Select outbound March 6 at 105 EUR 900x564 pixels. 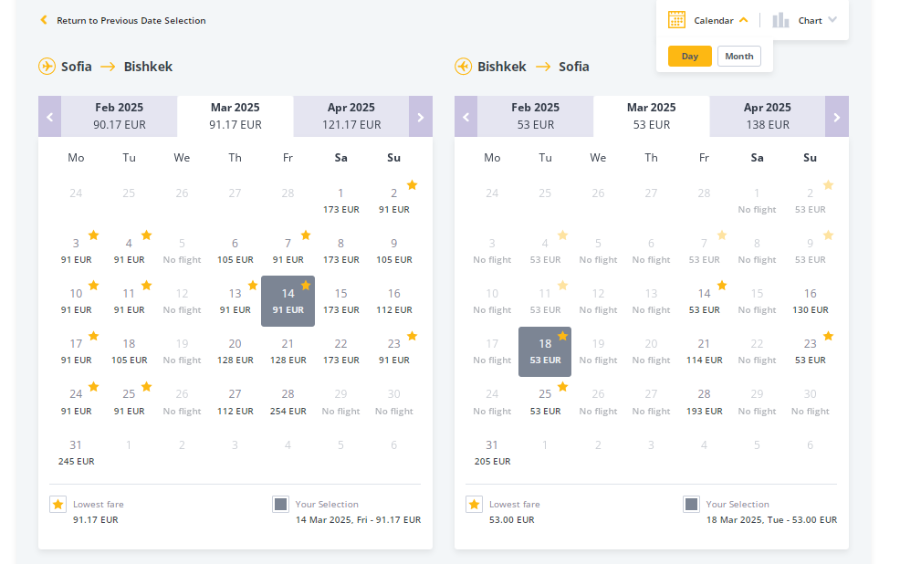235,251
